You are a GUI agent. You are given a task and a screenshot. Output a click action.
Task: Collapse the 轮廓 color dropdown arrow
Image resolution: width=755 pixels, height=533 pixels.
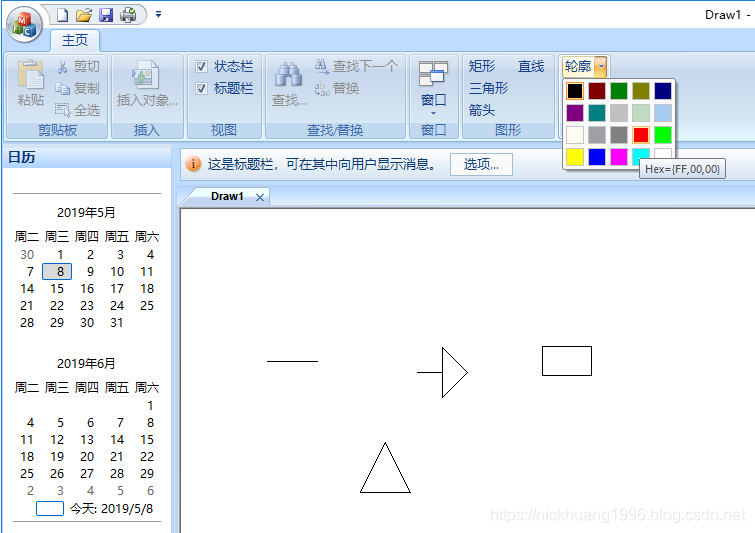(601, 66)
